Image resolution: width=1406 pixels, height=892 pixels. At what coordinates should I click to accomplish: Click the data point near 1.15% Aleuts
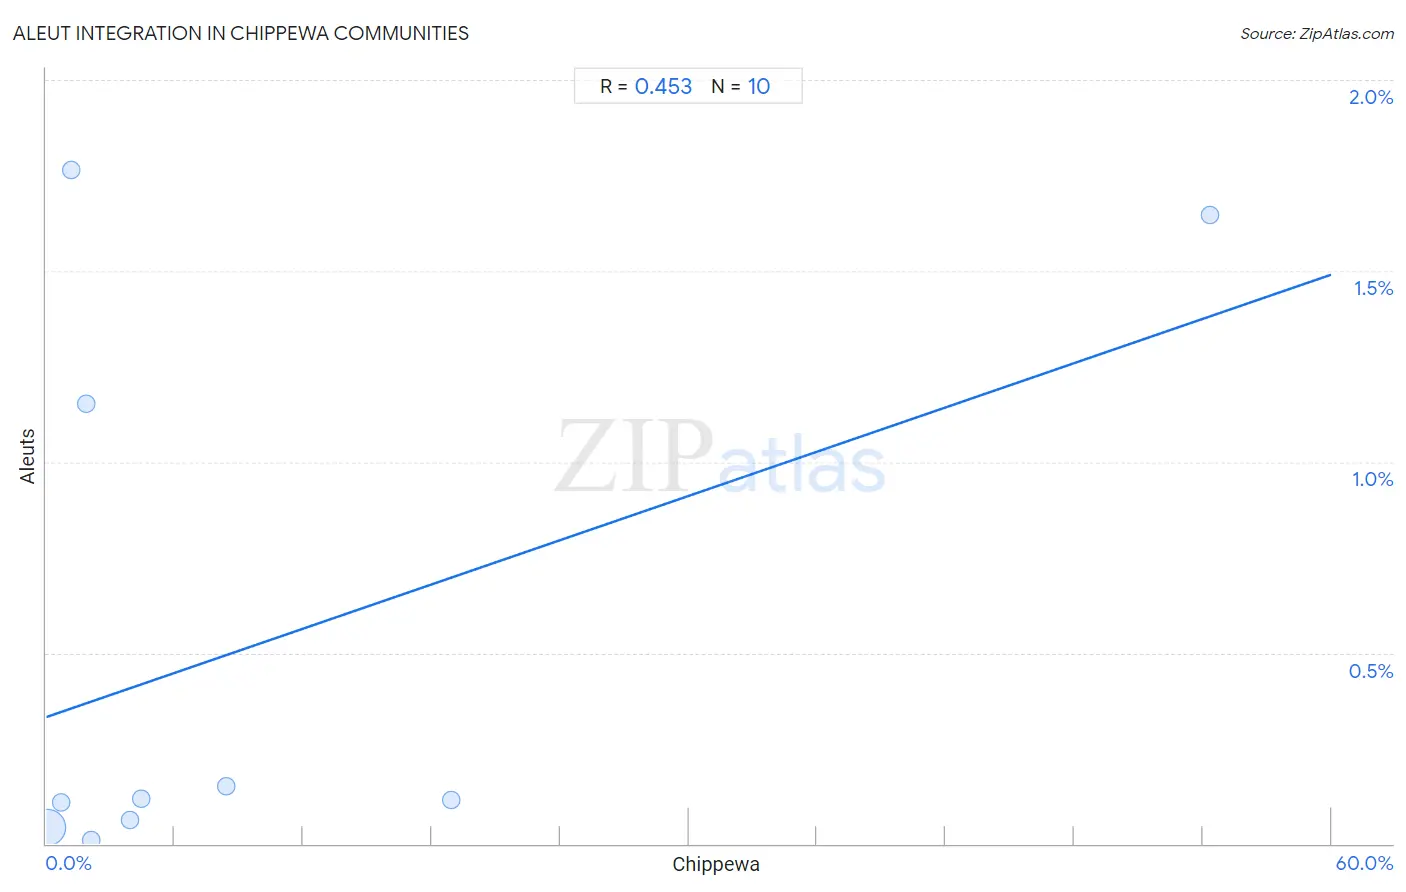tap(86, 404)
